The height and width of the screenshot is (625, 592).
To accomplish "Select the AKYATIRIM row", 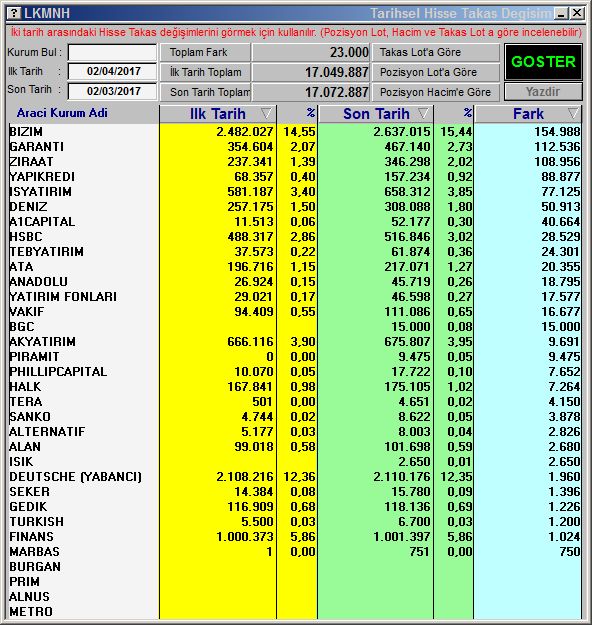I will (295, 342).
